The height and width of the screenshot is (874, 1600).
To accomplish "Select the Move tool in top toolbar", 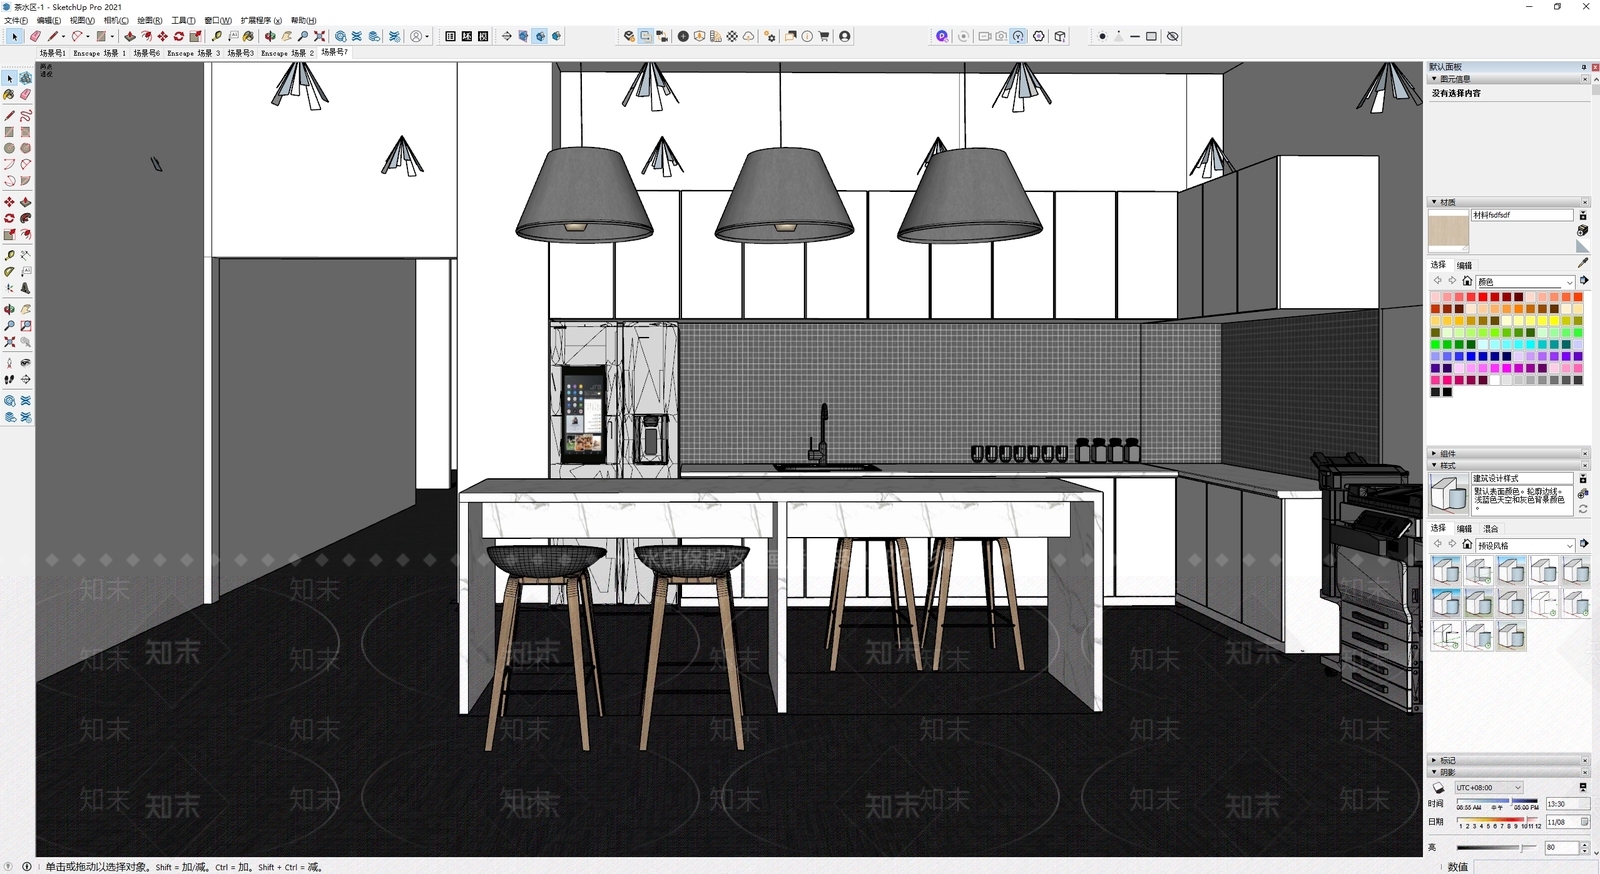I will click(162, 36).
